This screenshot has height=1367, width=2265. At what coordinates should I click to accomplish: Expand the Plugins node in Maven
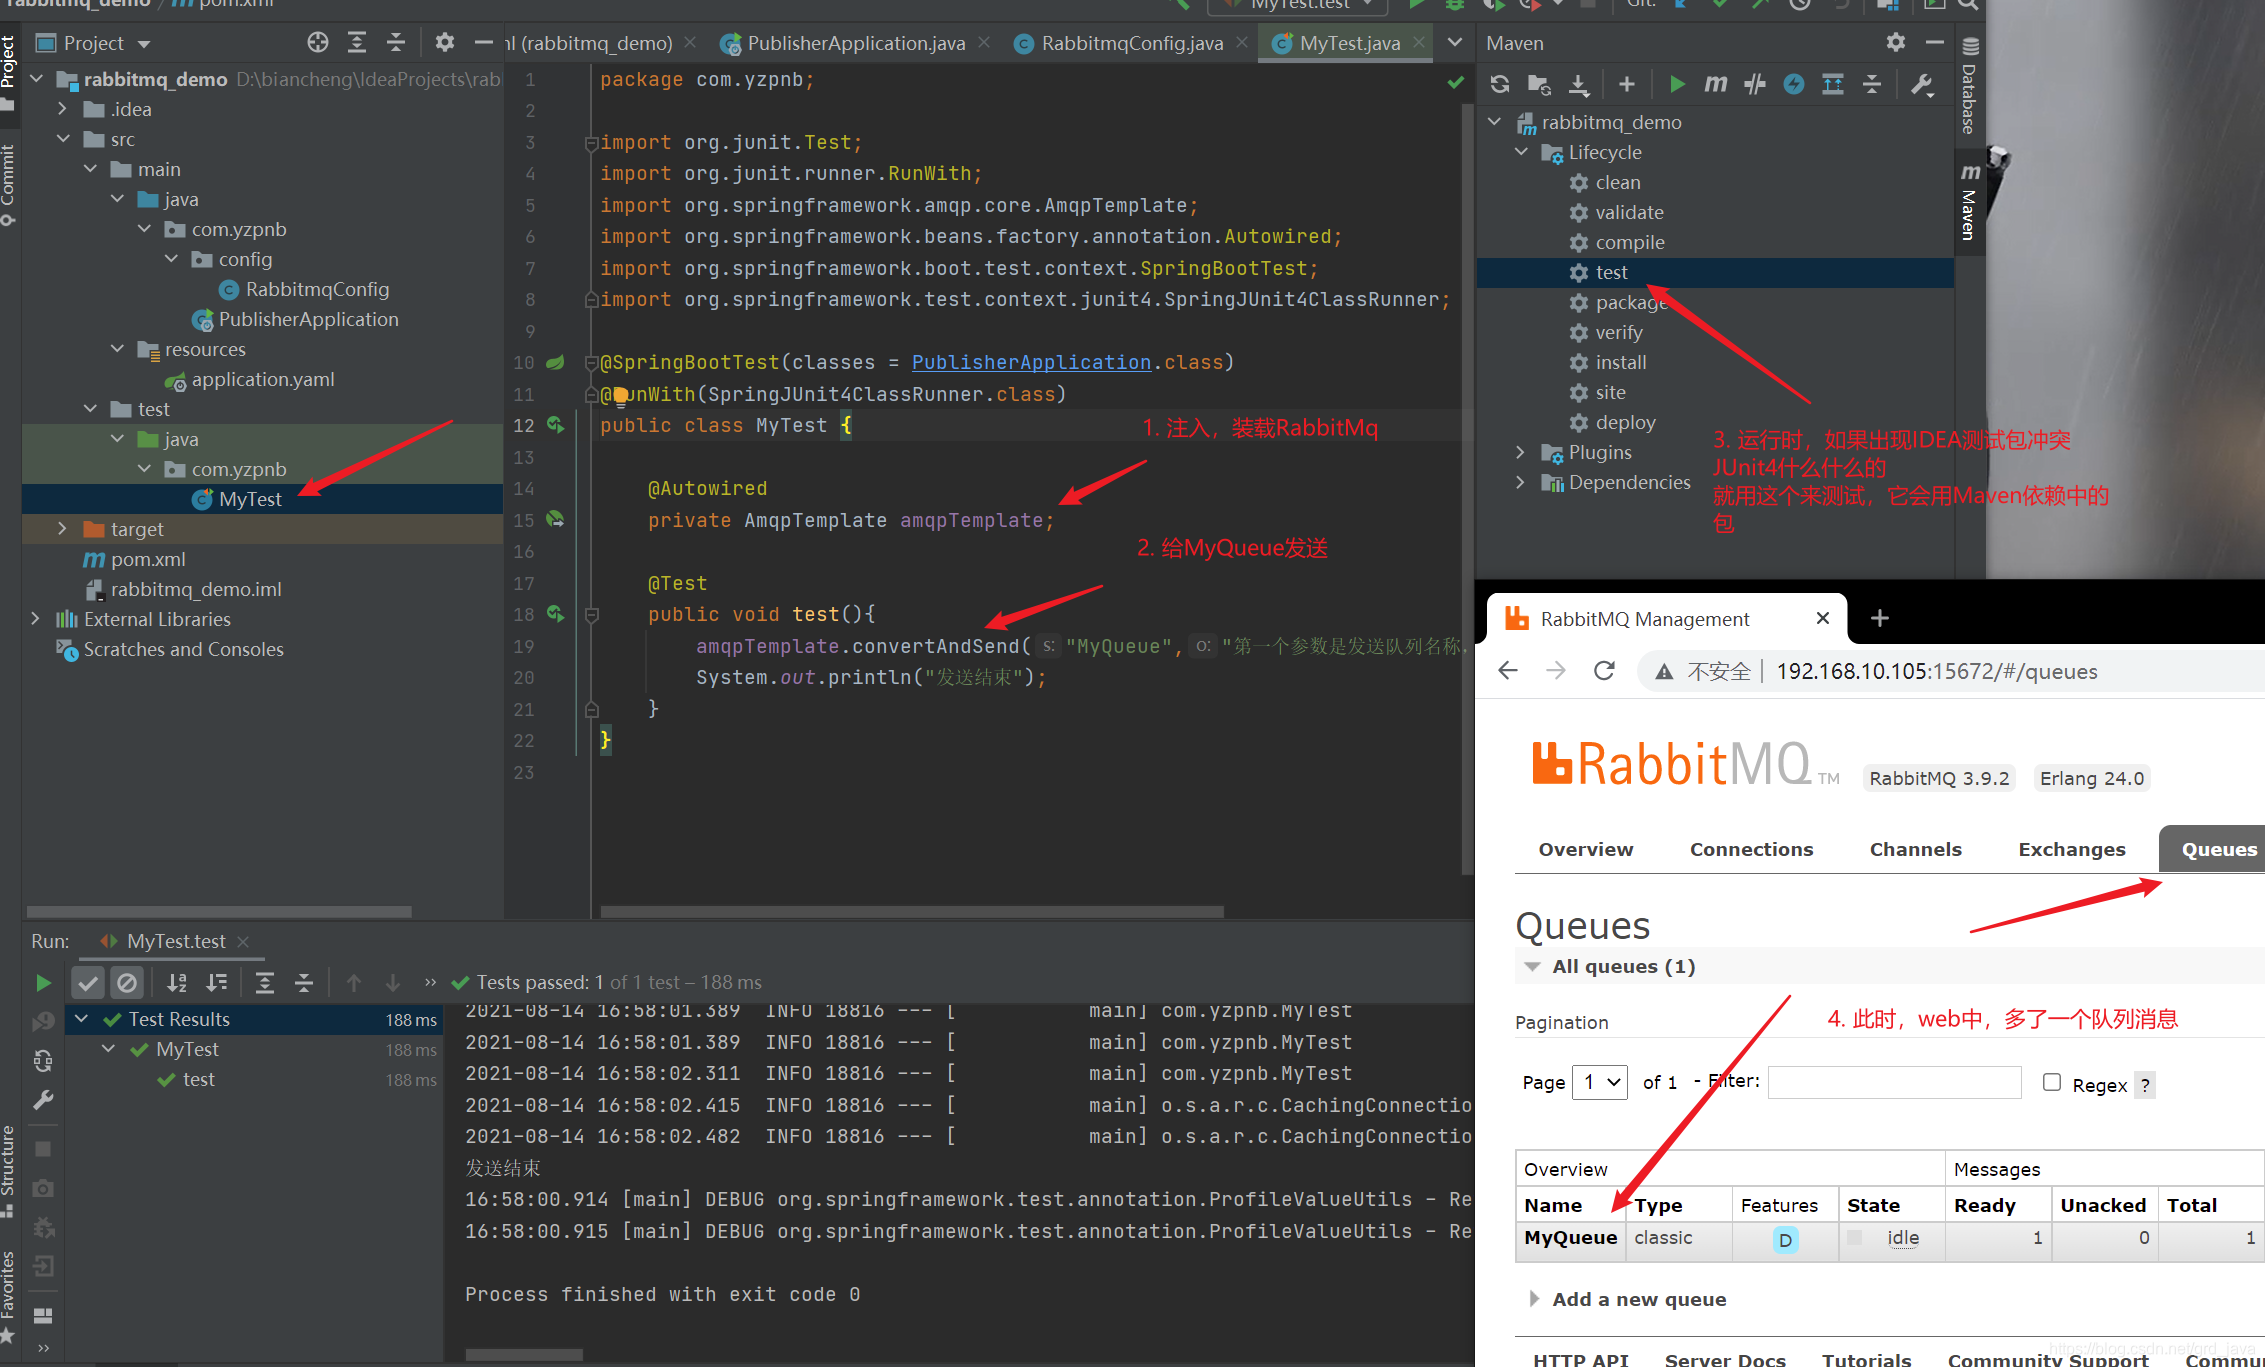click(1521, 452)
